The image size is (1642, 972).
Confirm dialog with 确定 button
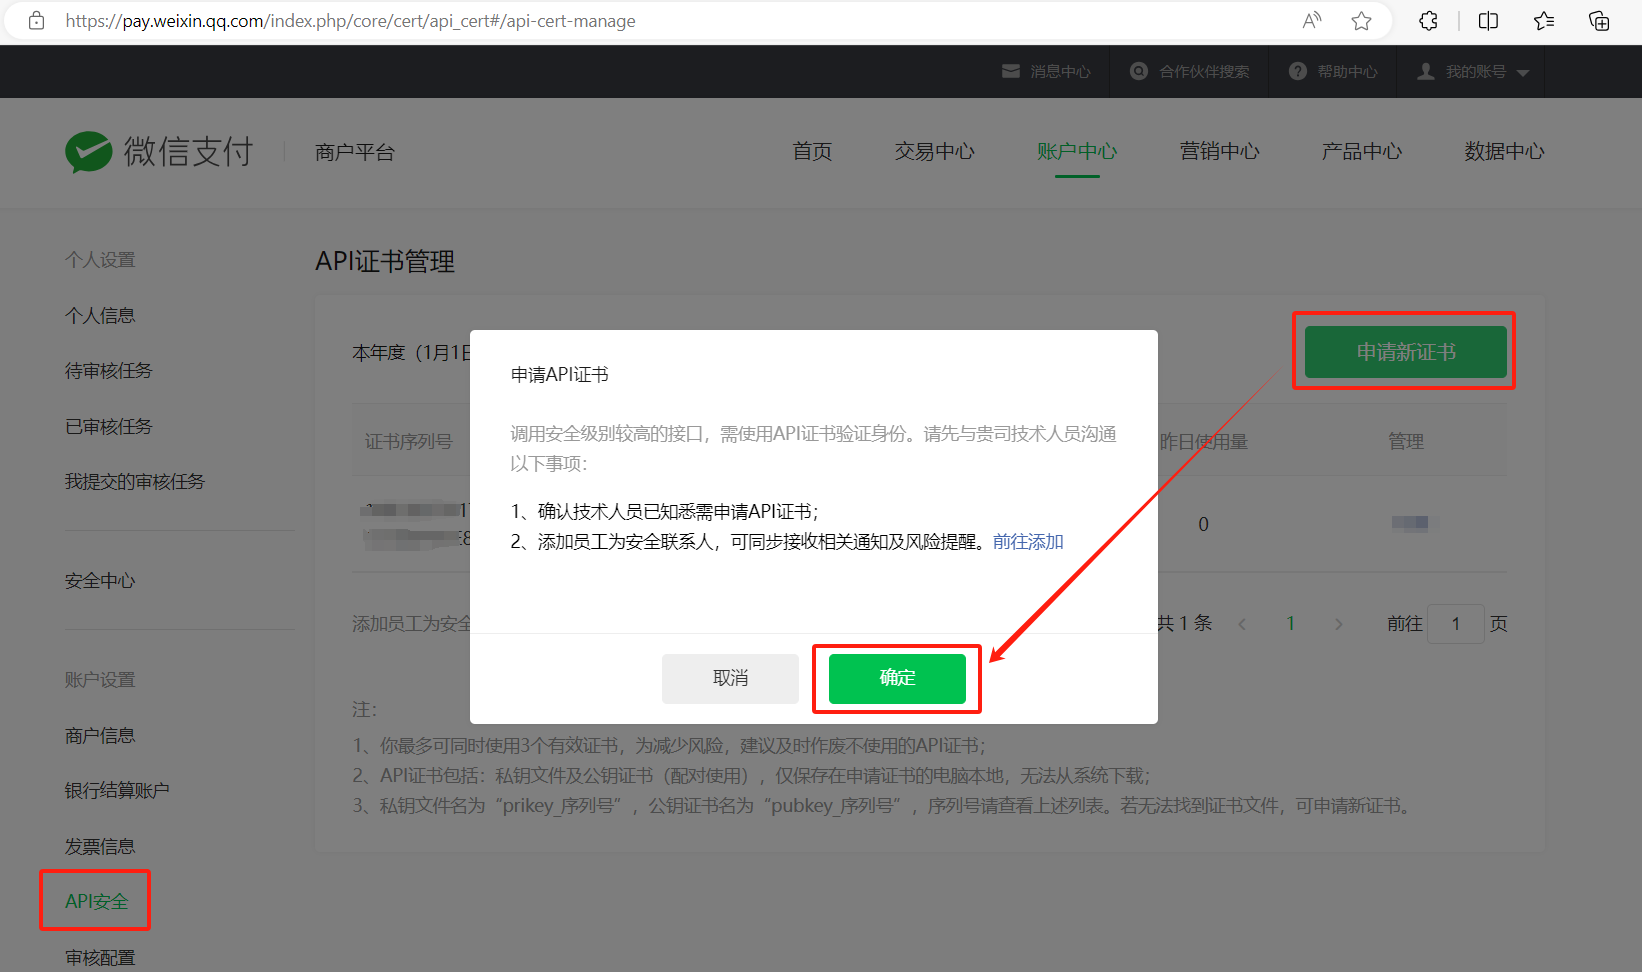(x=897, y=678)
